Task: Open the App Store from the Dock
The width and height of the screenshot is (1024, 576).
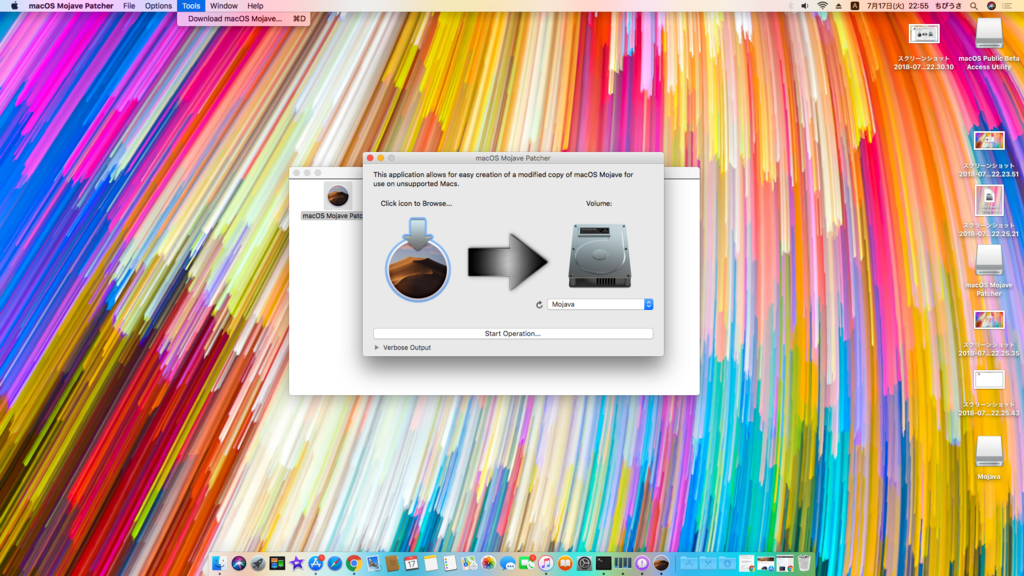Action: coord(315,563)
